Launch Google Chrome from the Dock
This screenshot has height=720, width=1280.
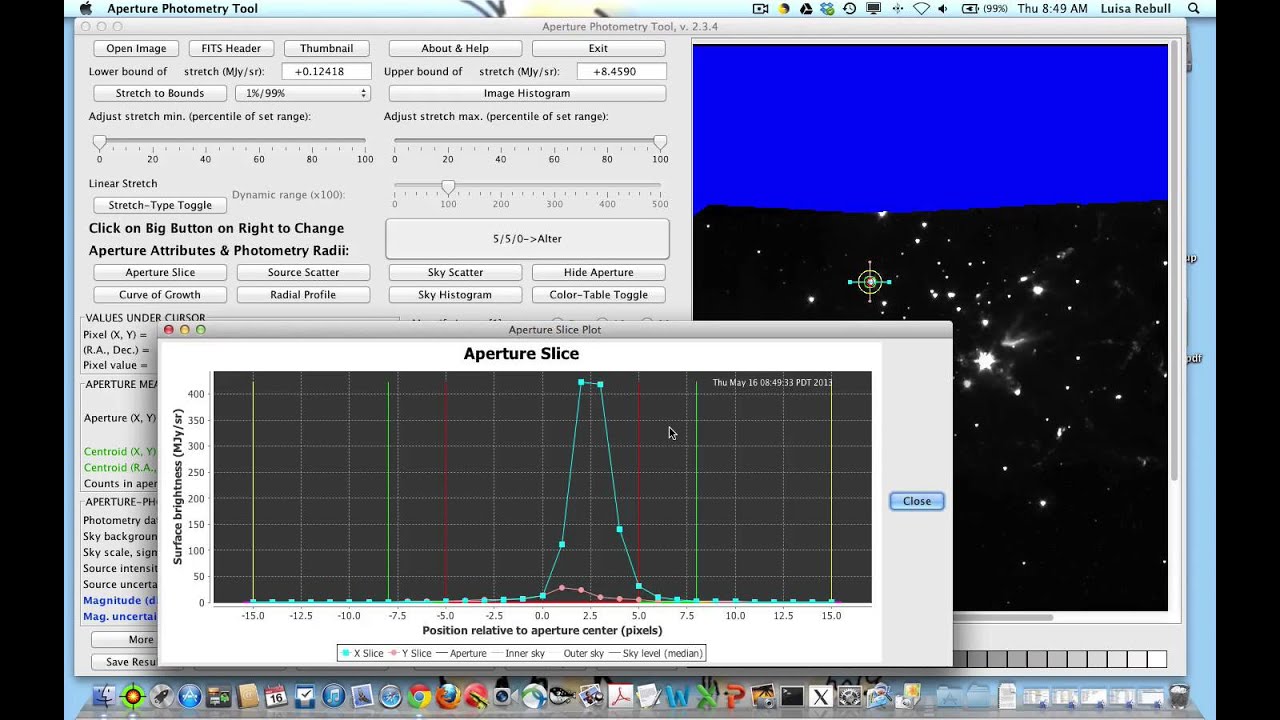(419, 696)
